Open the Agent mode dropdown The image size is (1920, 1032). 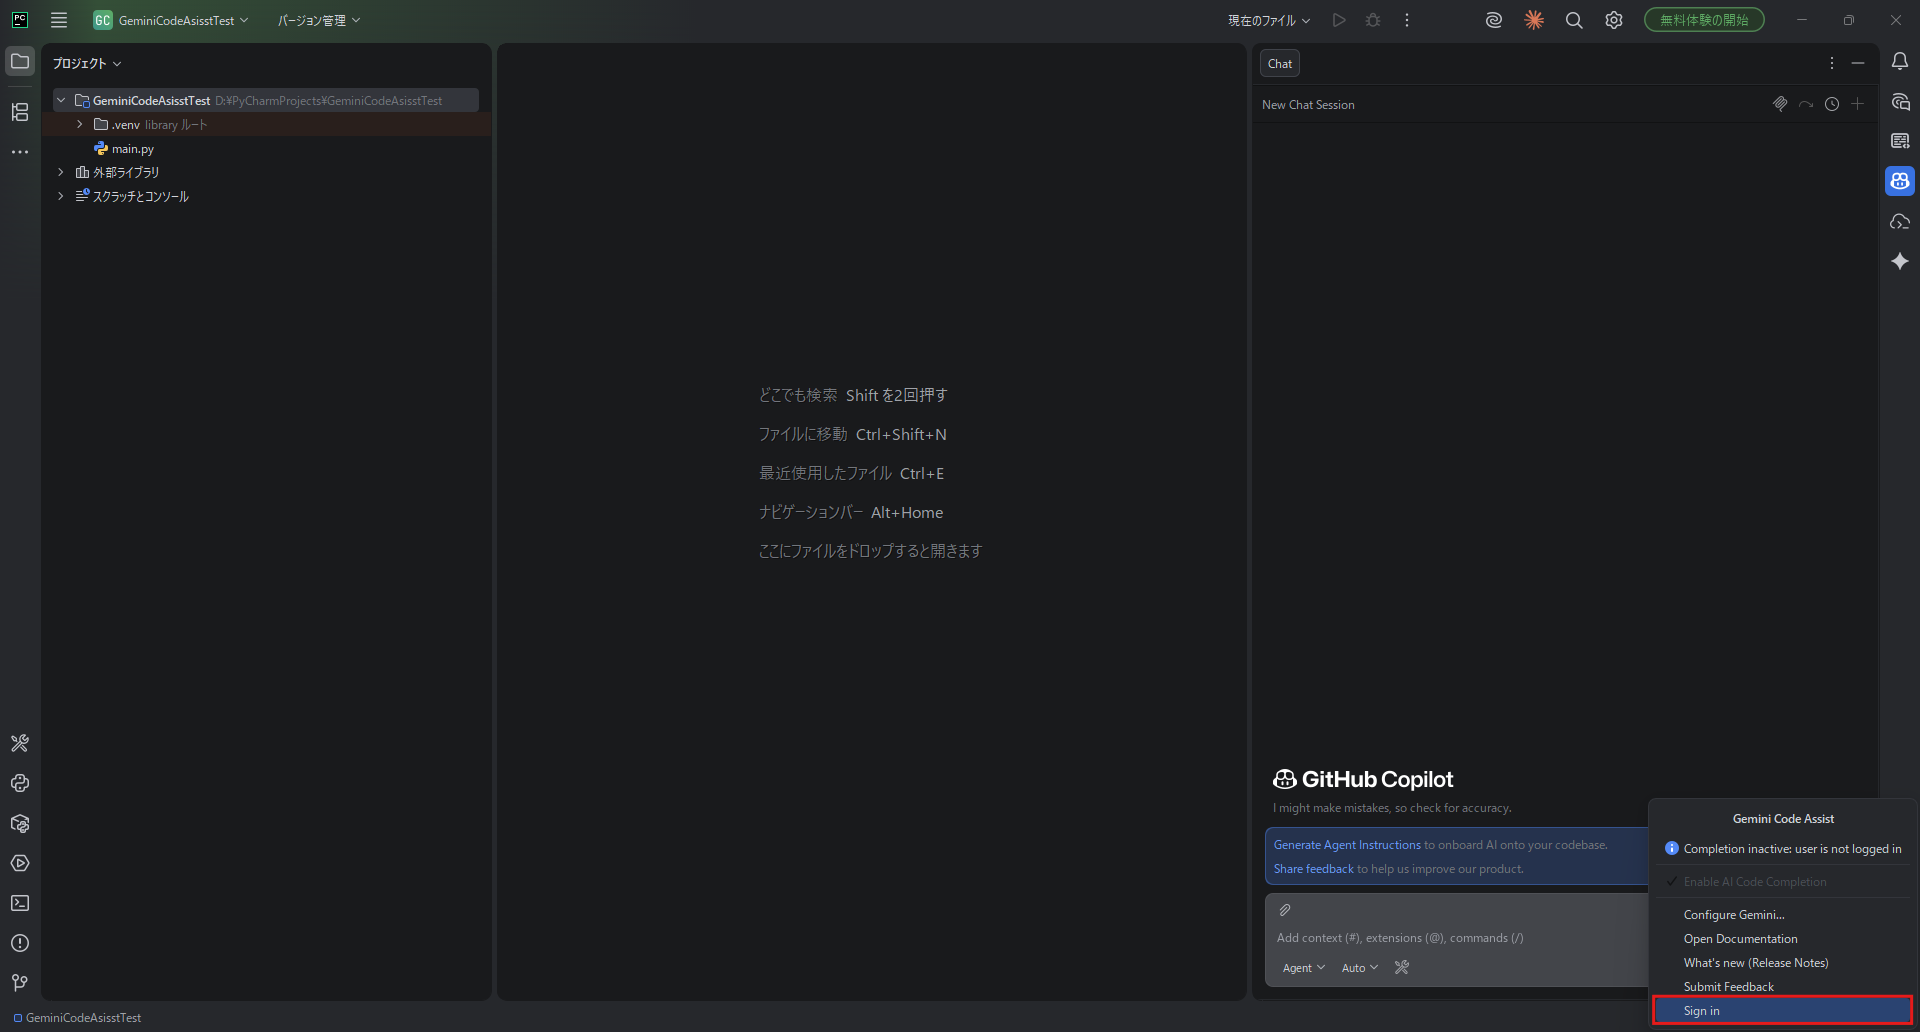coord(1303,968)
